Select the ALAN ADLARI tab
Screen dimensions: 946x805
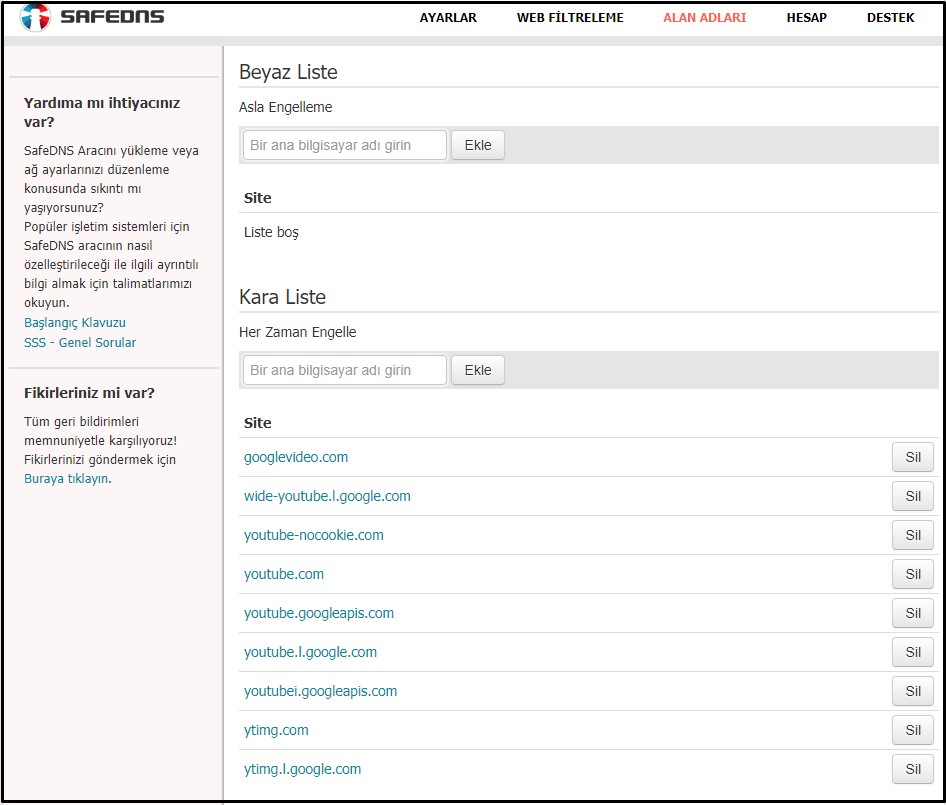[x=704, y=18]
